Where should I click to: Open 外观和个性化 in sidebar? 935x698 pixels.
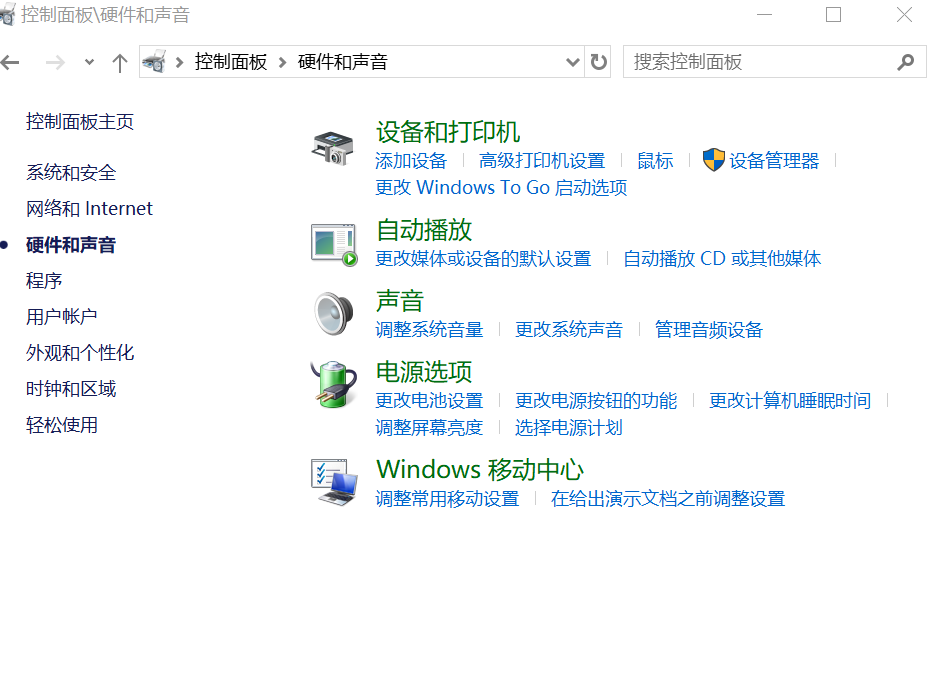[80, 353]
